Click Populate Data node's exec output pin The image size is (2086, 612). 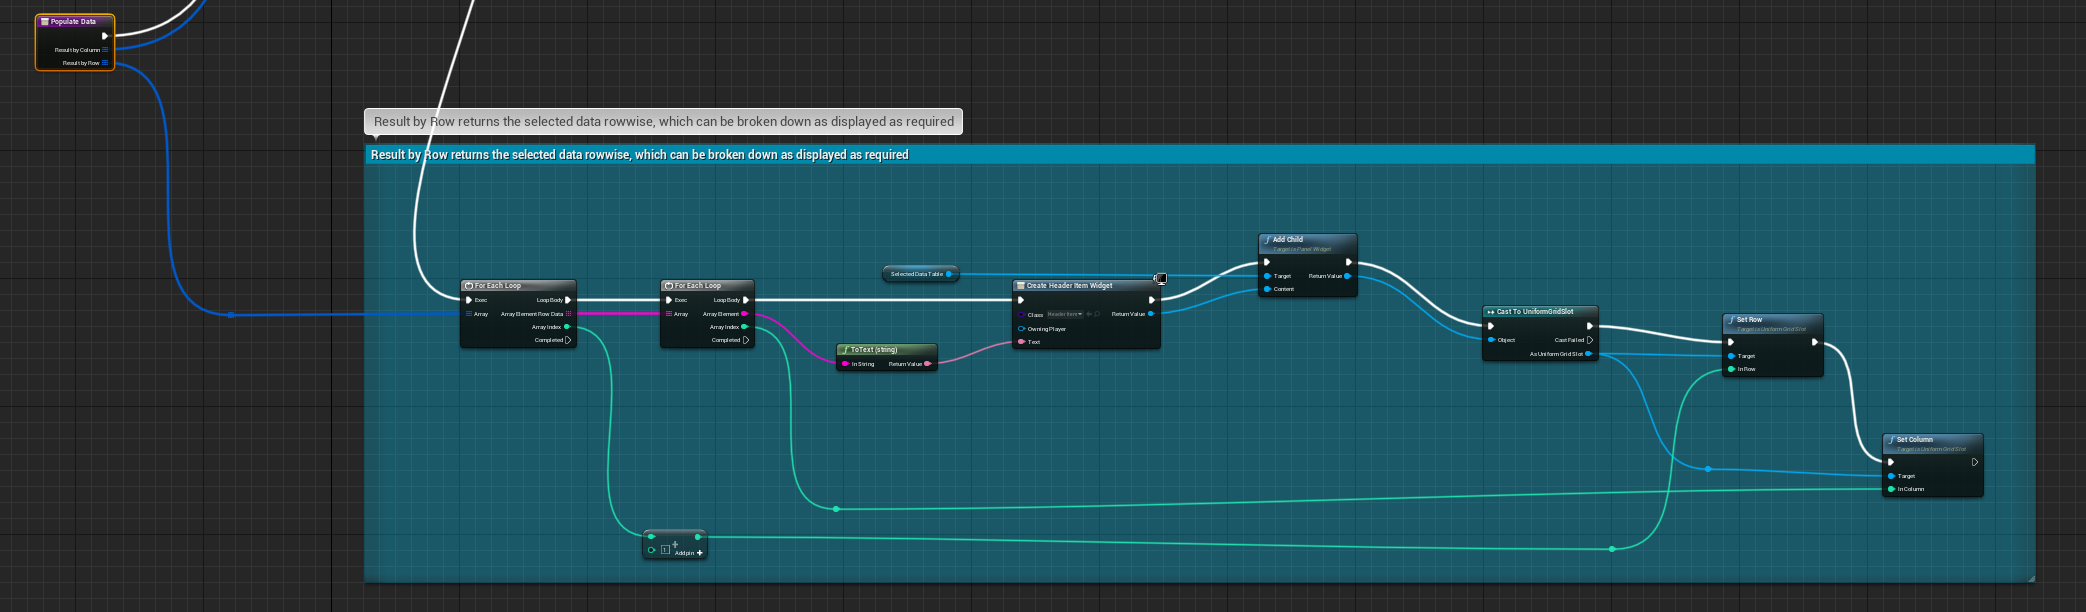click(104, 36)
